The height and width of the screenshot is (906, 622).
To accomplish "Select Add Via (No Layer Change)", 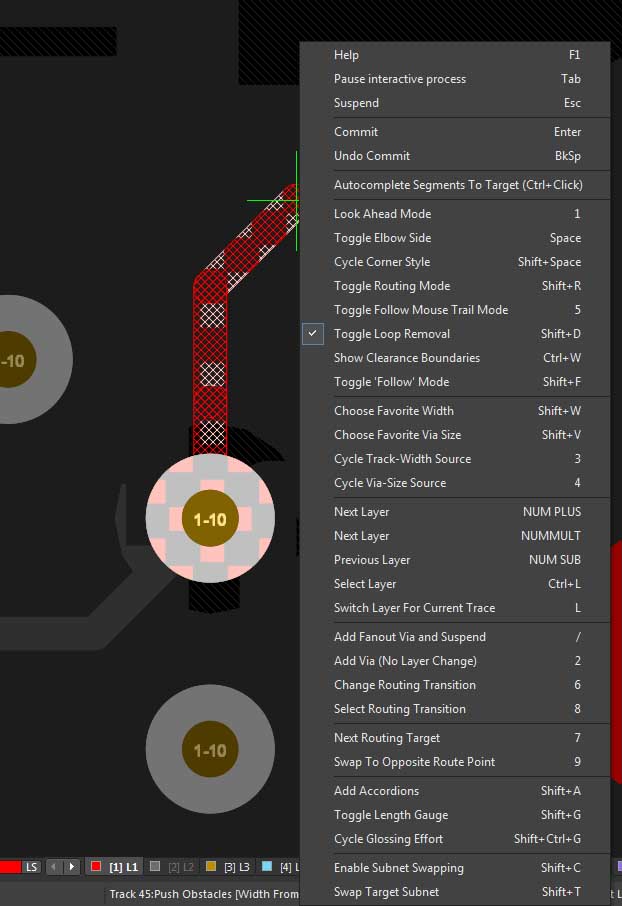I will pos(405,661).
